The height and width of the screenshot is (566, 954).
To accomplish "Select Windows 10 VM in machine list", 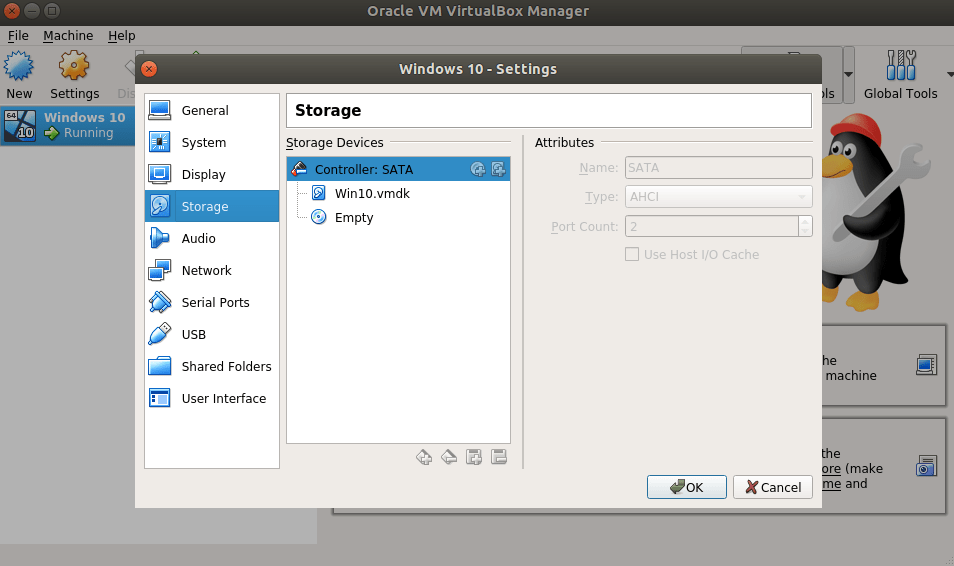I will (x=68, y=125).
